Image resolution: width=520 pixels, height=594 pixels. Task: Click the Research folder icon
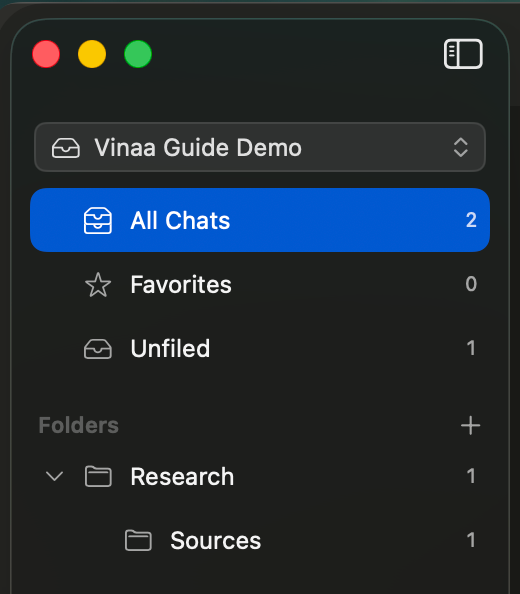coord(98,476)
